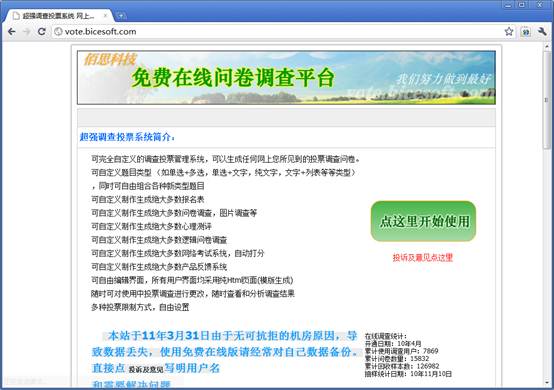Click the small 投诉及意见 link in the notice
Screen dimensions: 554x390
[146, 370]
